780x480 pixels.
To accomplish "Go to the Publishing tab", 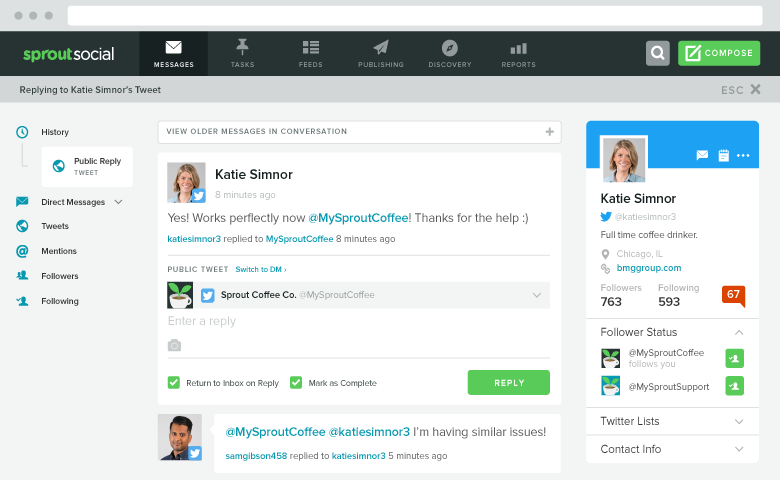I will [381, 54].
